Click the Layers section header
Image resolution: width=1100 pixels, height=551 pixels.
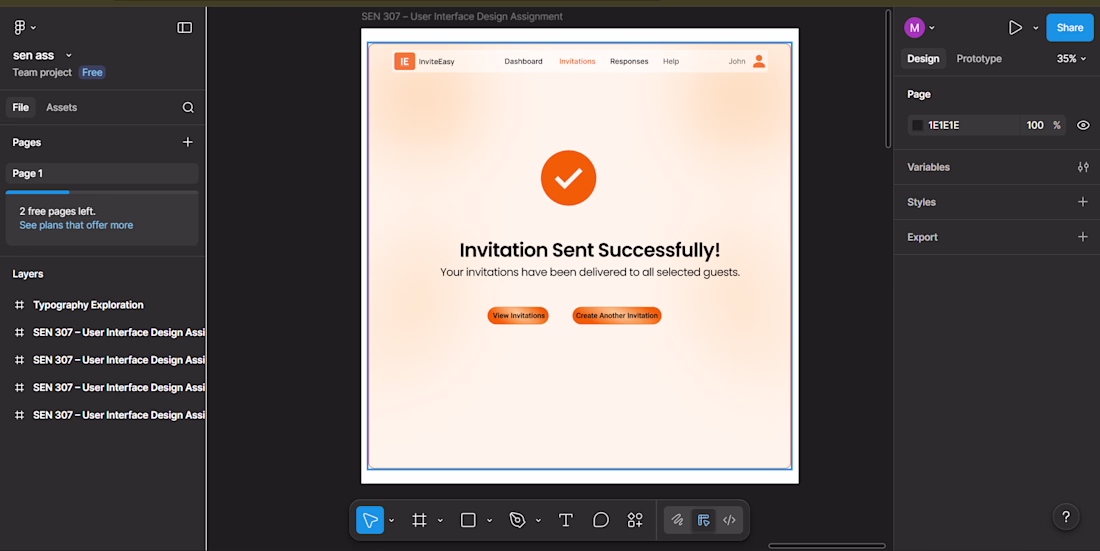28,274
